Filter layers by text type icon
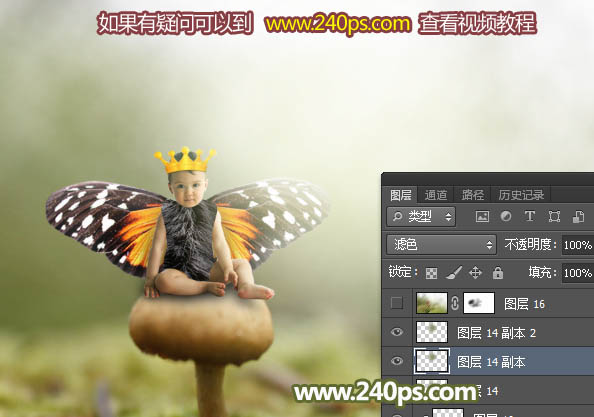The height and width of the screenshot is (417, 594). (530, 217)
